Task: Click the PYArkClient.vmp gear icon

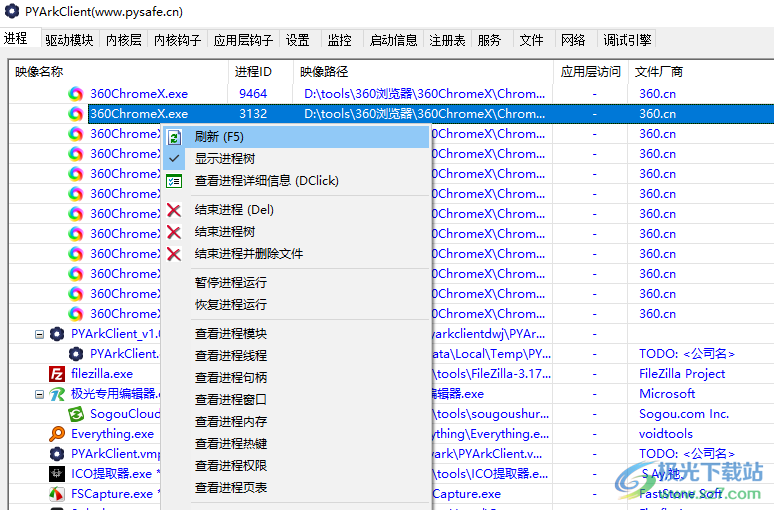Action: [57, 454]
